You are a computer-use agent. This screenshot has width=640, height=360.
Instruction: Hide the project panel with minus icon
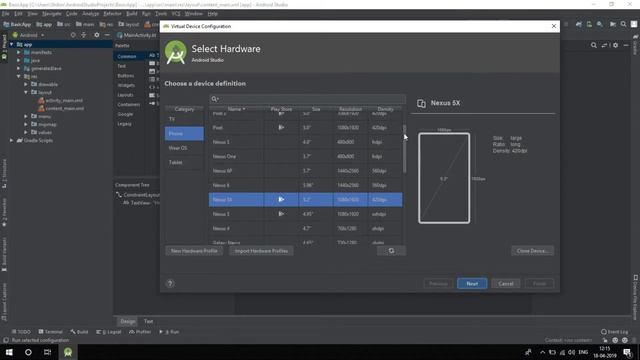[x=107, y=35]
